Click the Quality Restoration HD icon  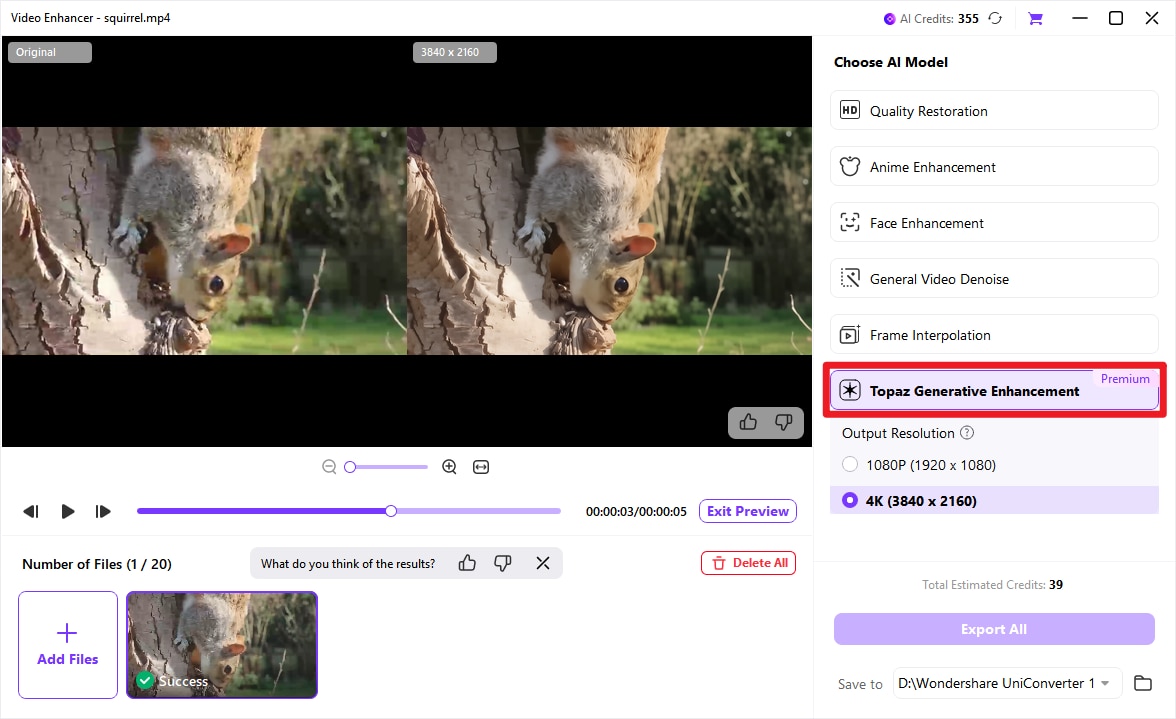click(850, 110)
